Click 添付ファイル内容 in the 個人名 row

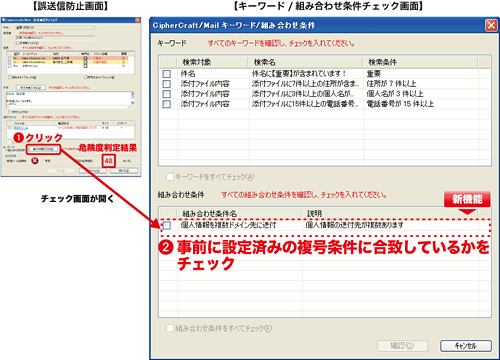pos(205,94)
